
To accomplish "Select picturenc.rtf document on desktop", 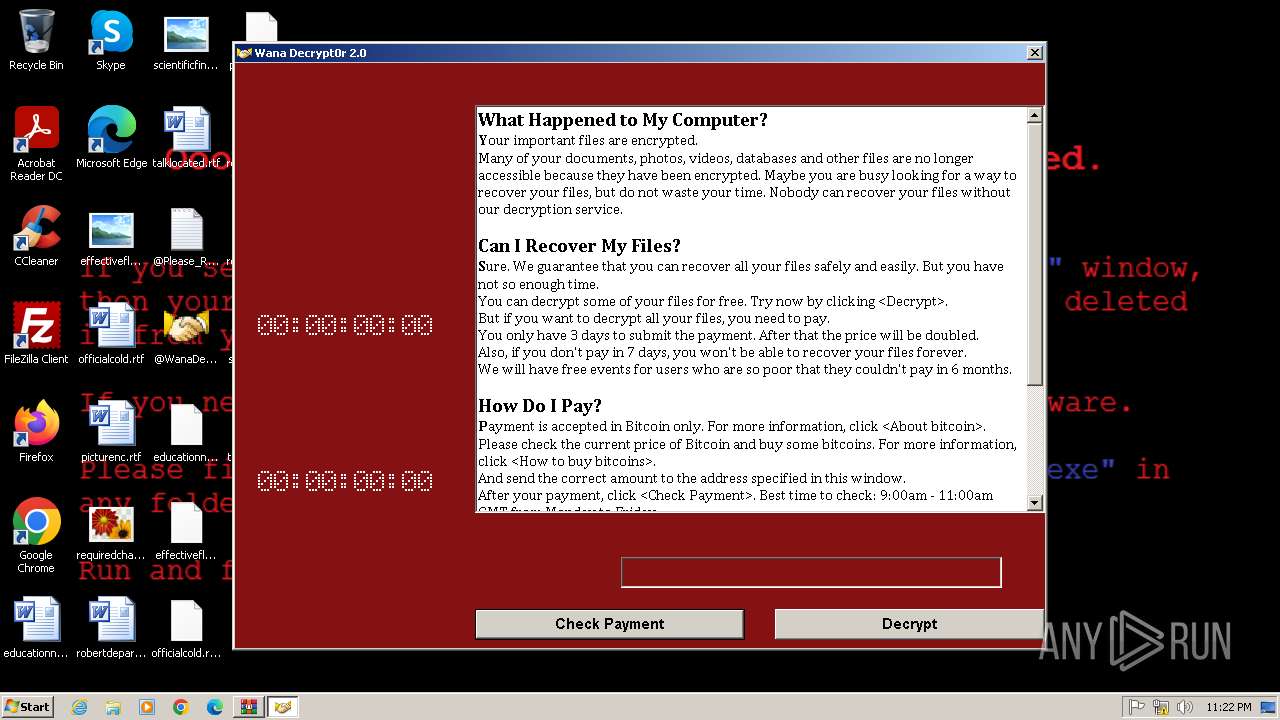I will [111, 432].
